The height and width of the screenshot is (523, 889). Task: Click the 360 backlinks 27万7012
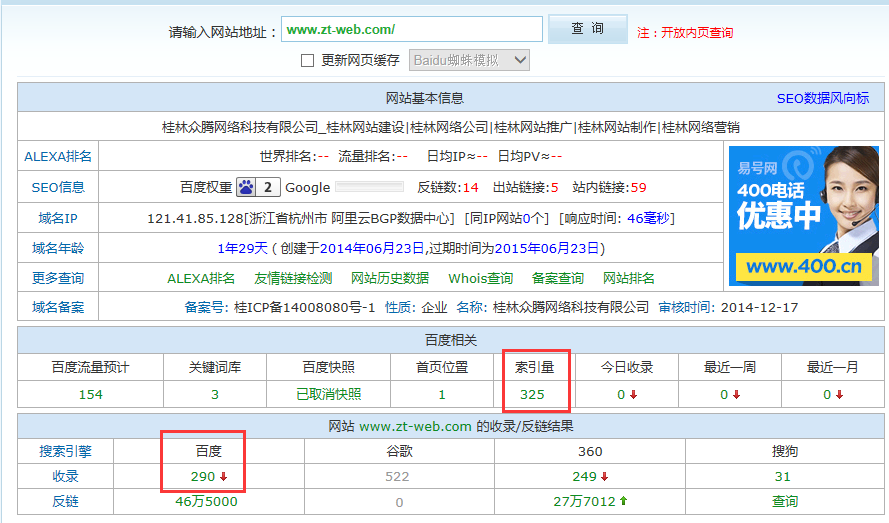pyautogui.click(x=585, y=501)
